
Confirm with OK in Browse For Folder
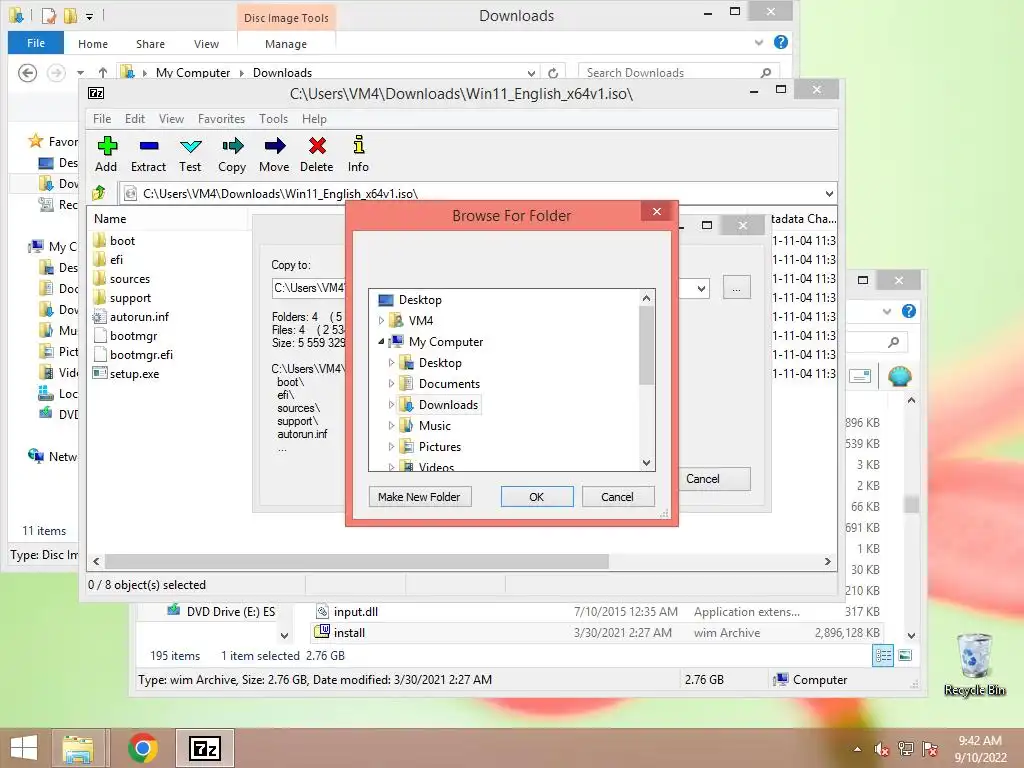coord(537,497)
